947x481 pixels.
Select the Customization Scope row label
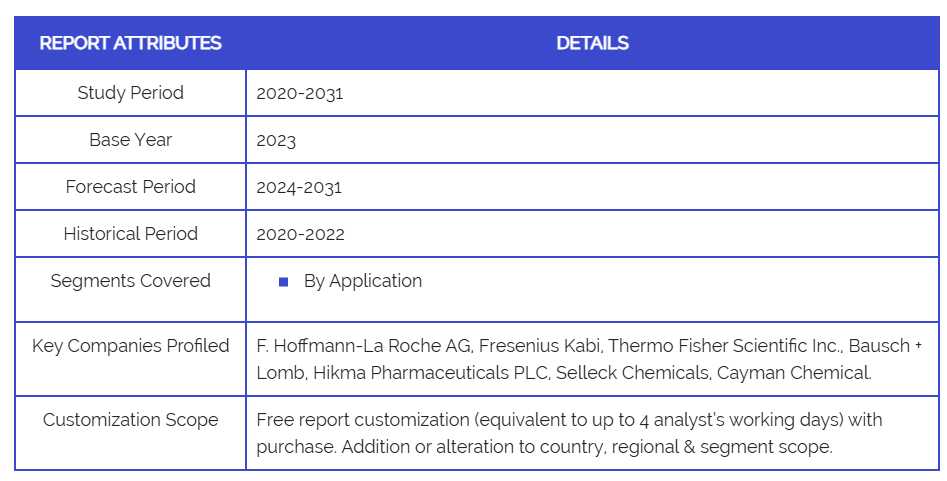pos(130,420)
